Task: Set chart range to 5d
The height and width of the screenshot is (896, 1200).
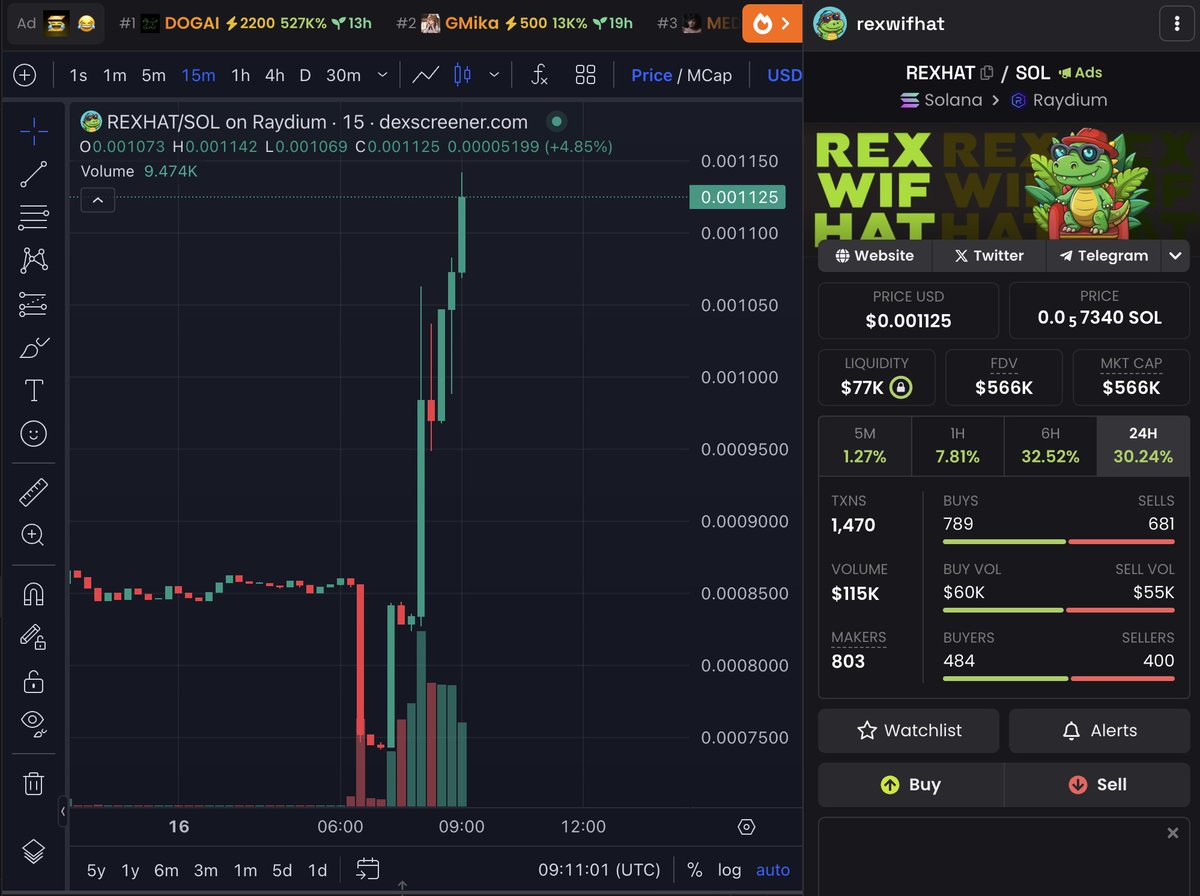Action: tap(283, 870)
